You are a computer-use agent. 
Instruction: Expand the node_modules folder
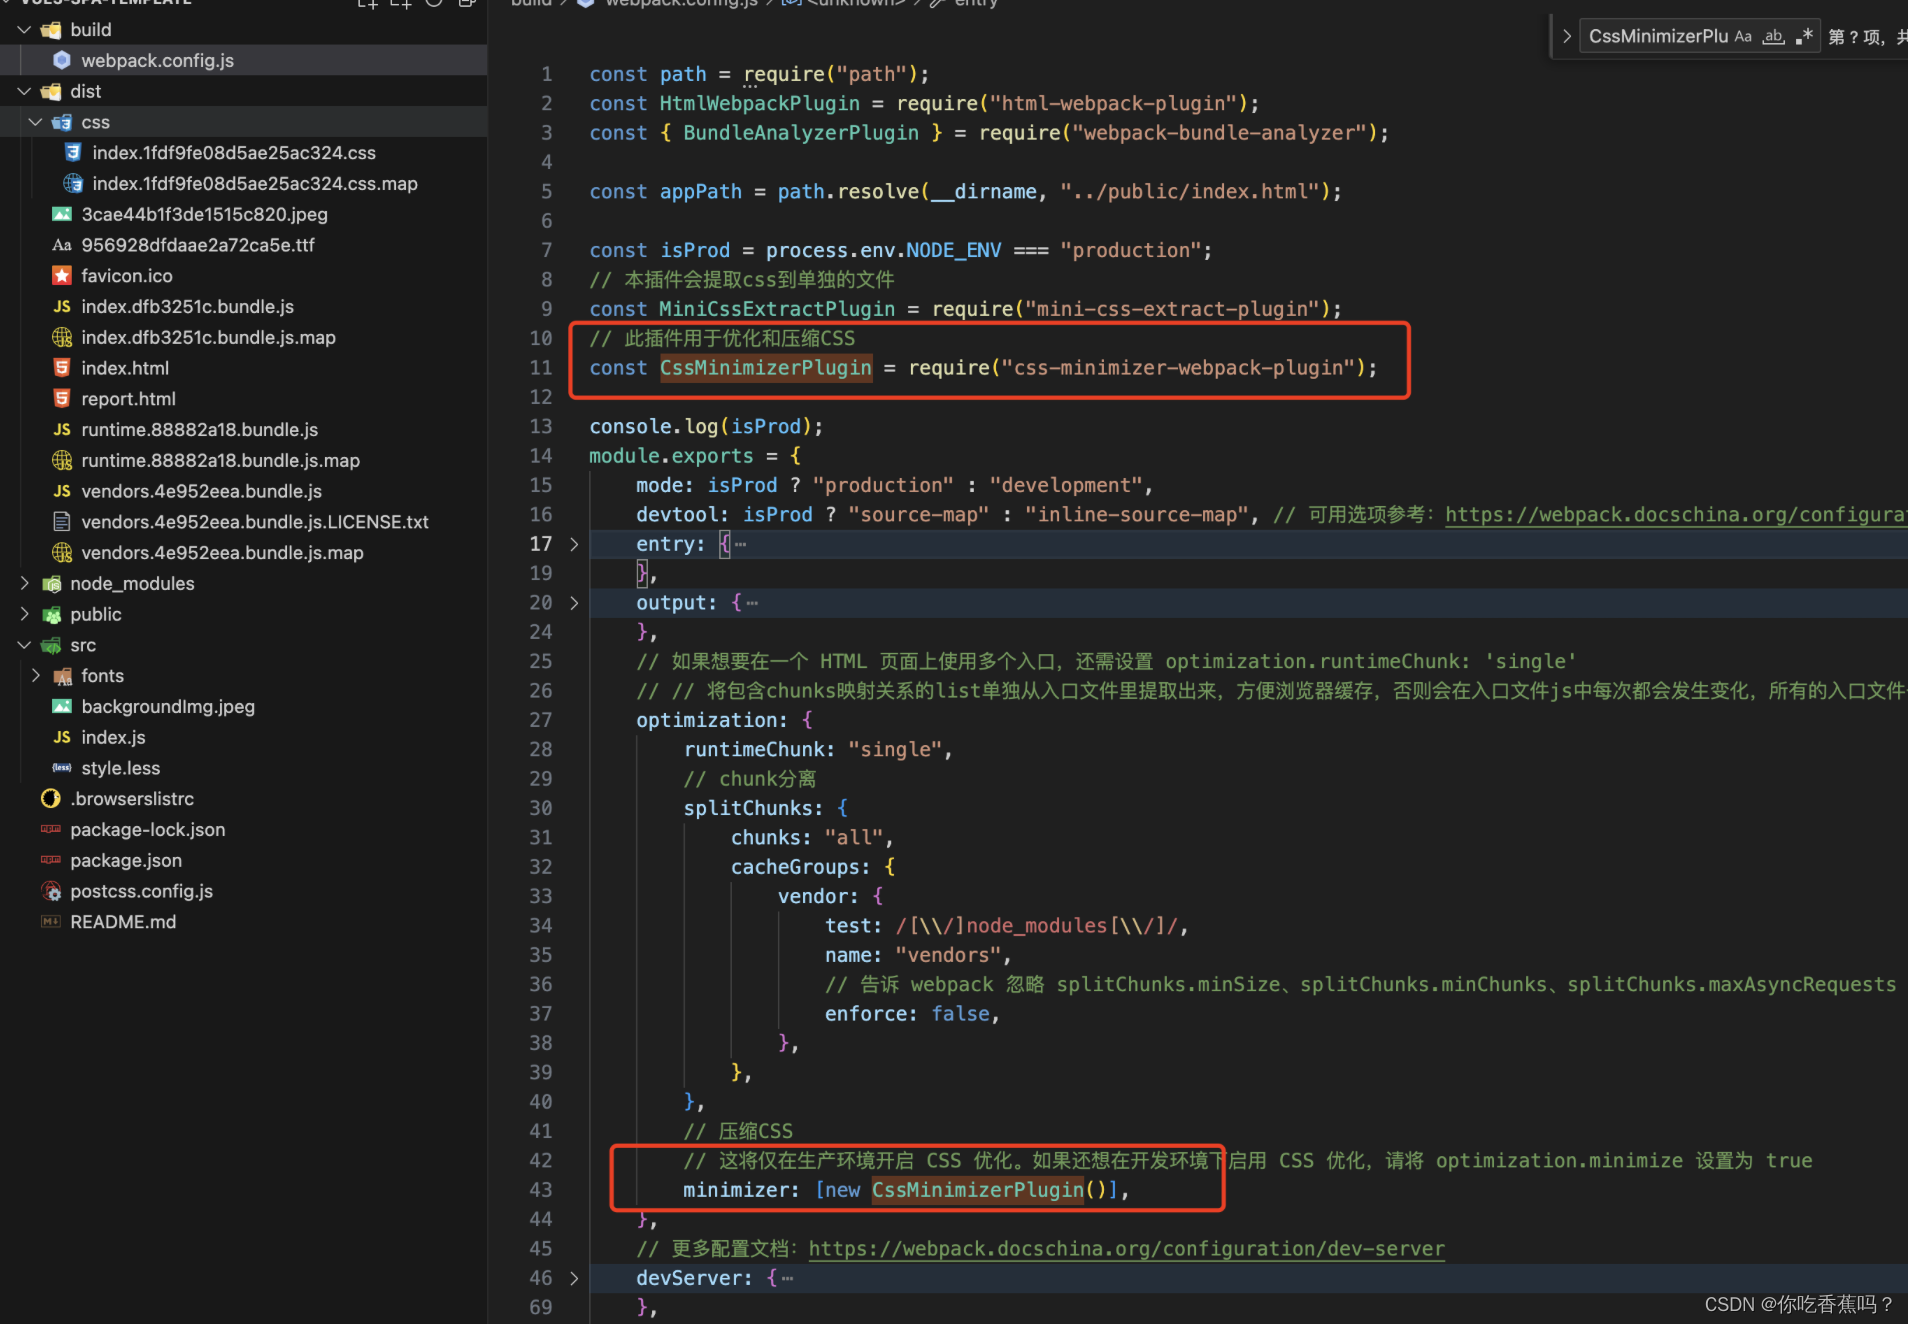coord(24,583)
